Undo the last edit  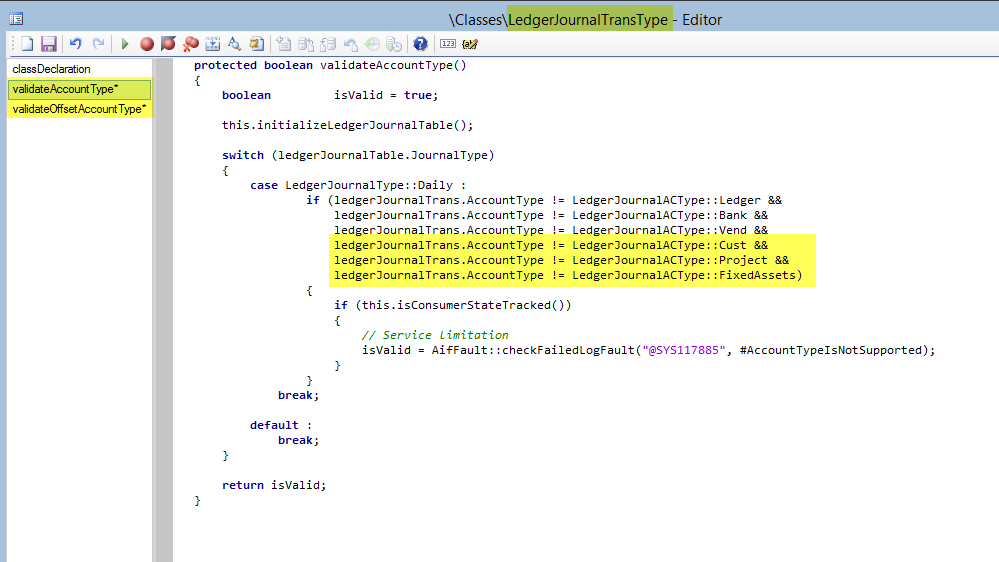76,44
